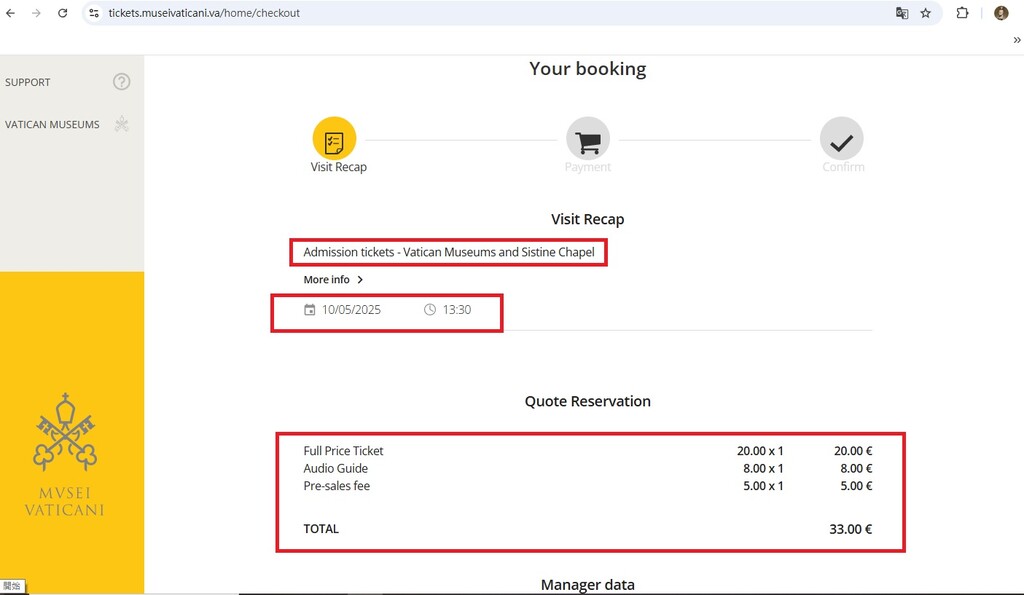Click the Your booking heading
Screen dimensions: 1024x595
[587, 69]
